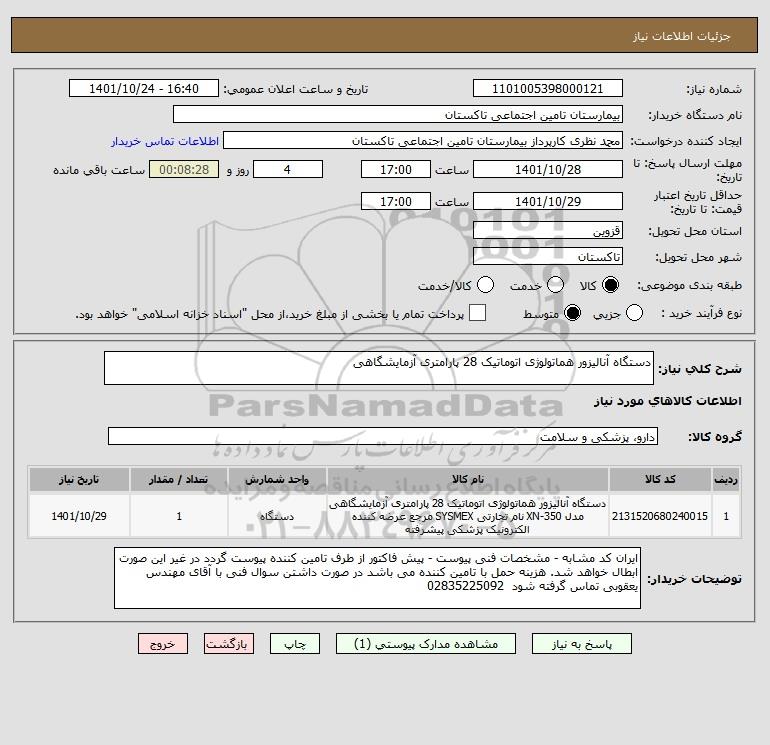Click the جزئیات اطلاعات نیاز page title

click(682, 36)
